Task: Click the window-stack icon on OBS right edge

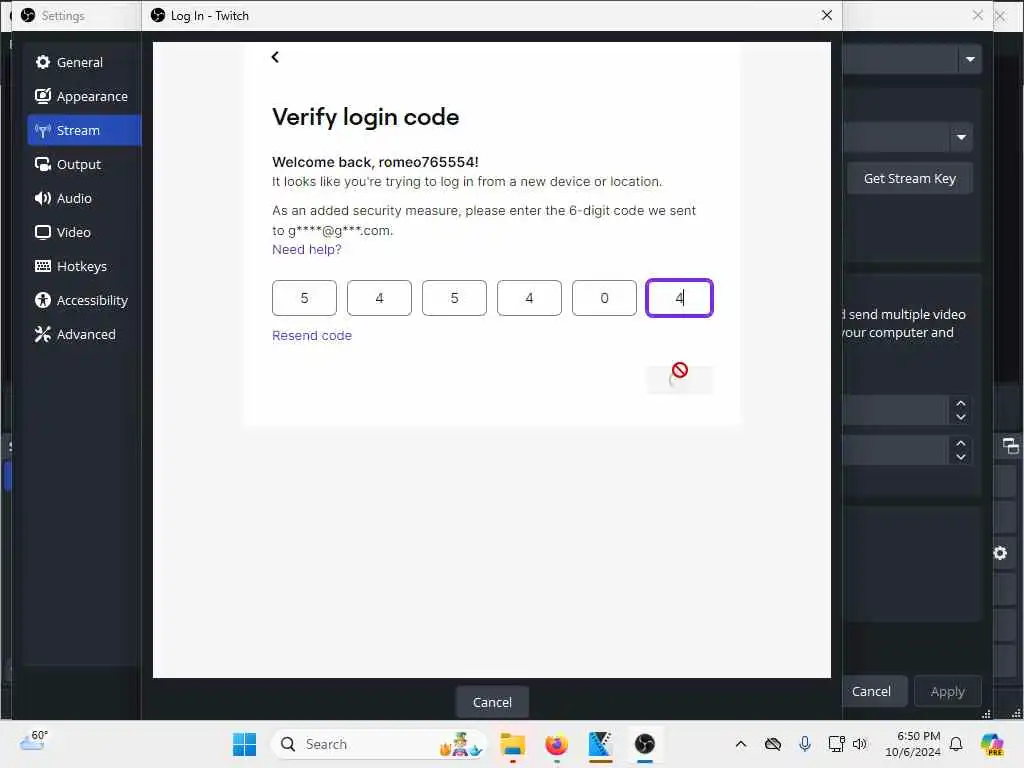Action: point(1010,446)
